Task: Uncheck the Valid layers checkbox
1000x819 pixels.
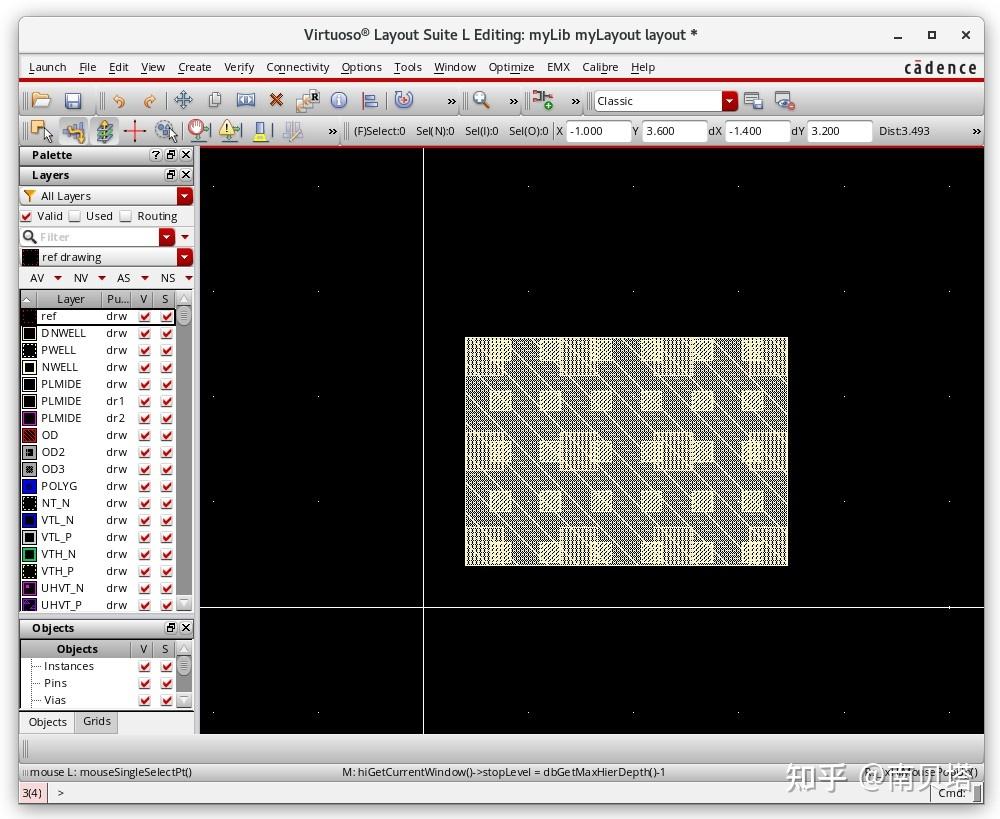Action: (27, 216)
